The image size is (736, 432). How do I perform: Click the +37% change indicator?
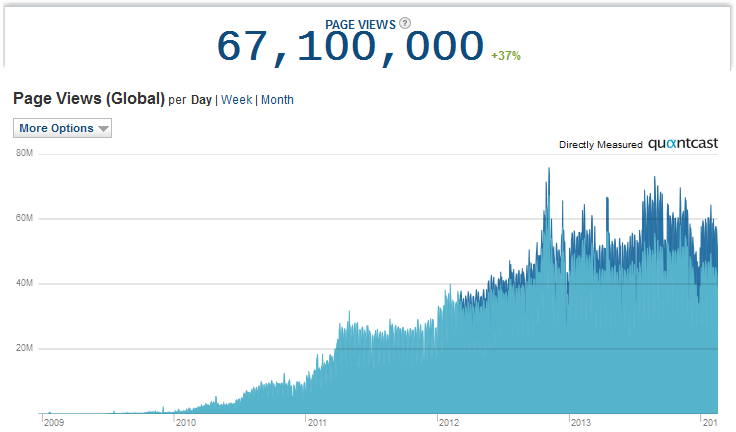(x=506, y=56)
